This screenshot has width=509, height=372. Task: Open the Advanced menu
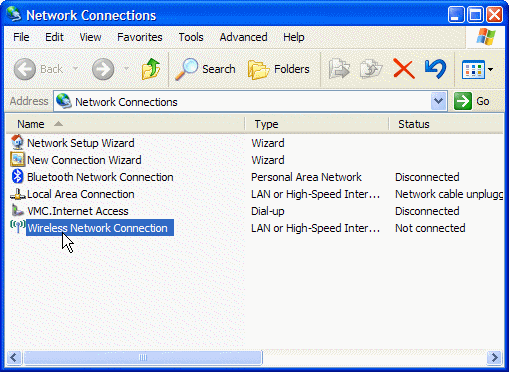pyautogui.click(x=243, y=37)
